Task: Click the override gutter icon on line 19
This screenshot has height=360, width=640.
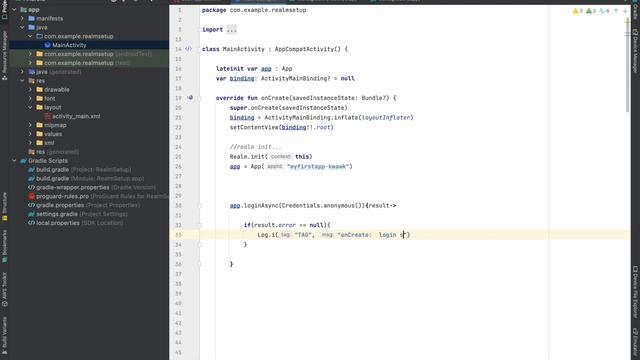Action: click(x=190, y=98)
